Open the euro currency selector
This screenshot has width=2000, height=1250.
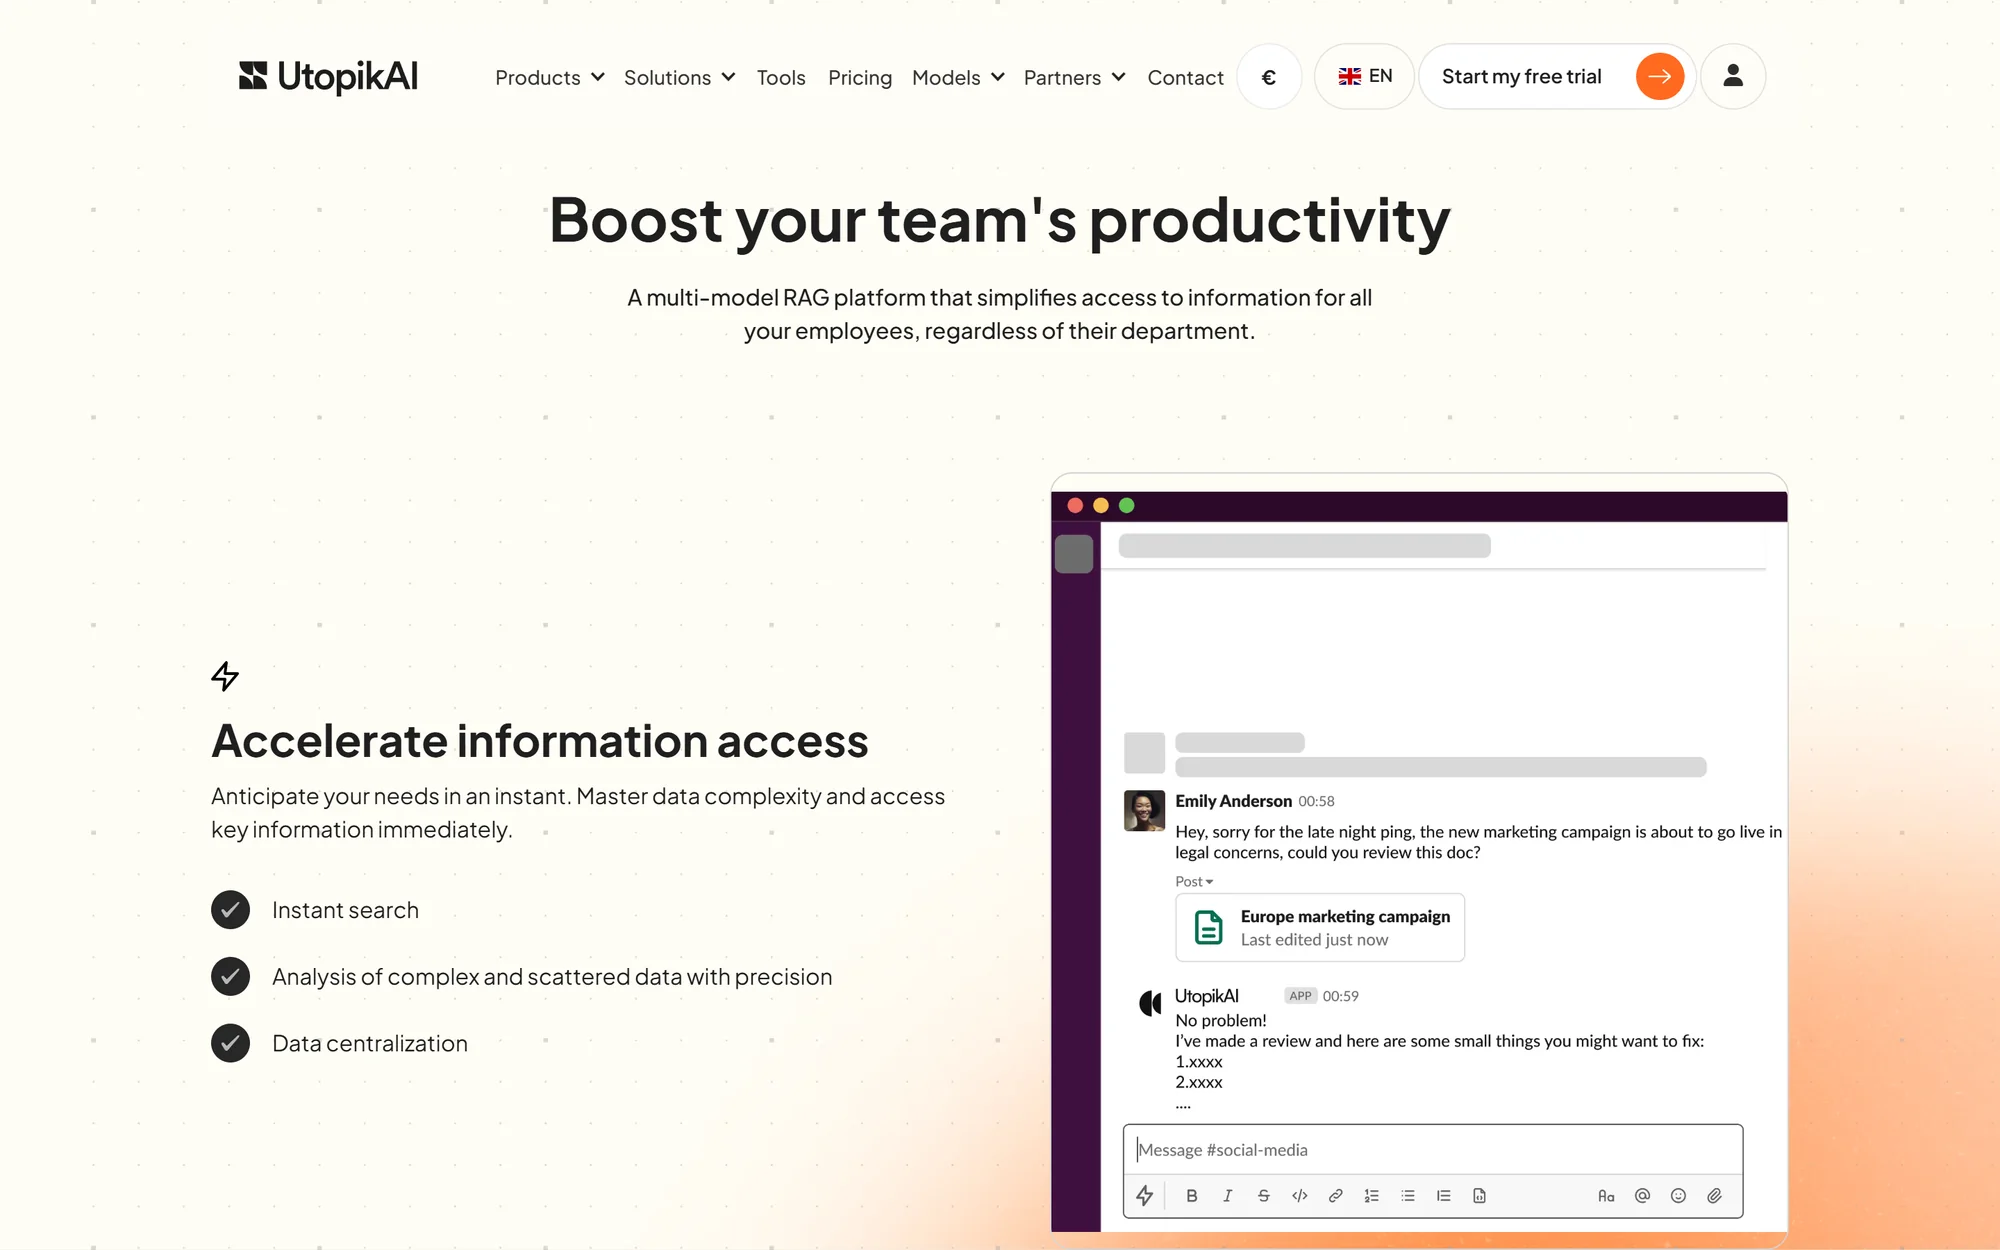[1269, 76]
